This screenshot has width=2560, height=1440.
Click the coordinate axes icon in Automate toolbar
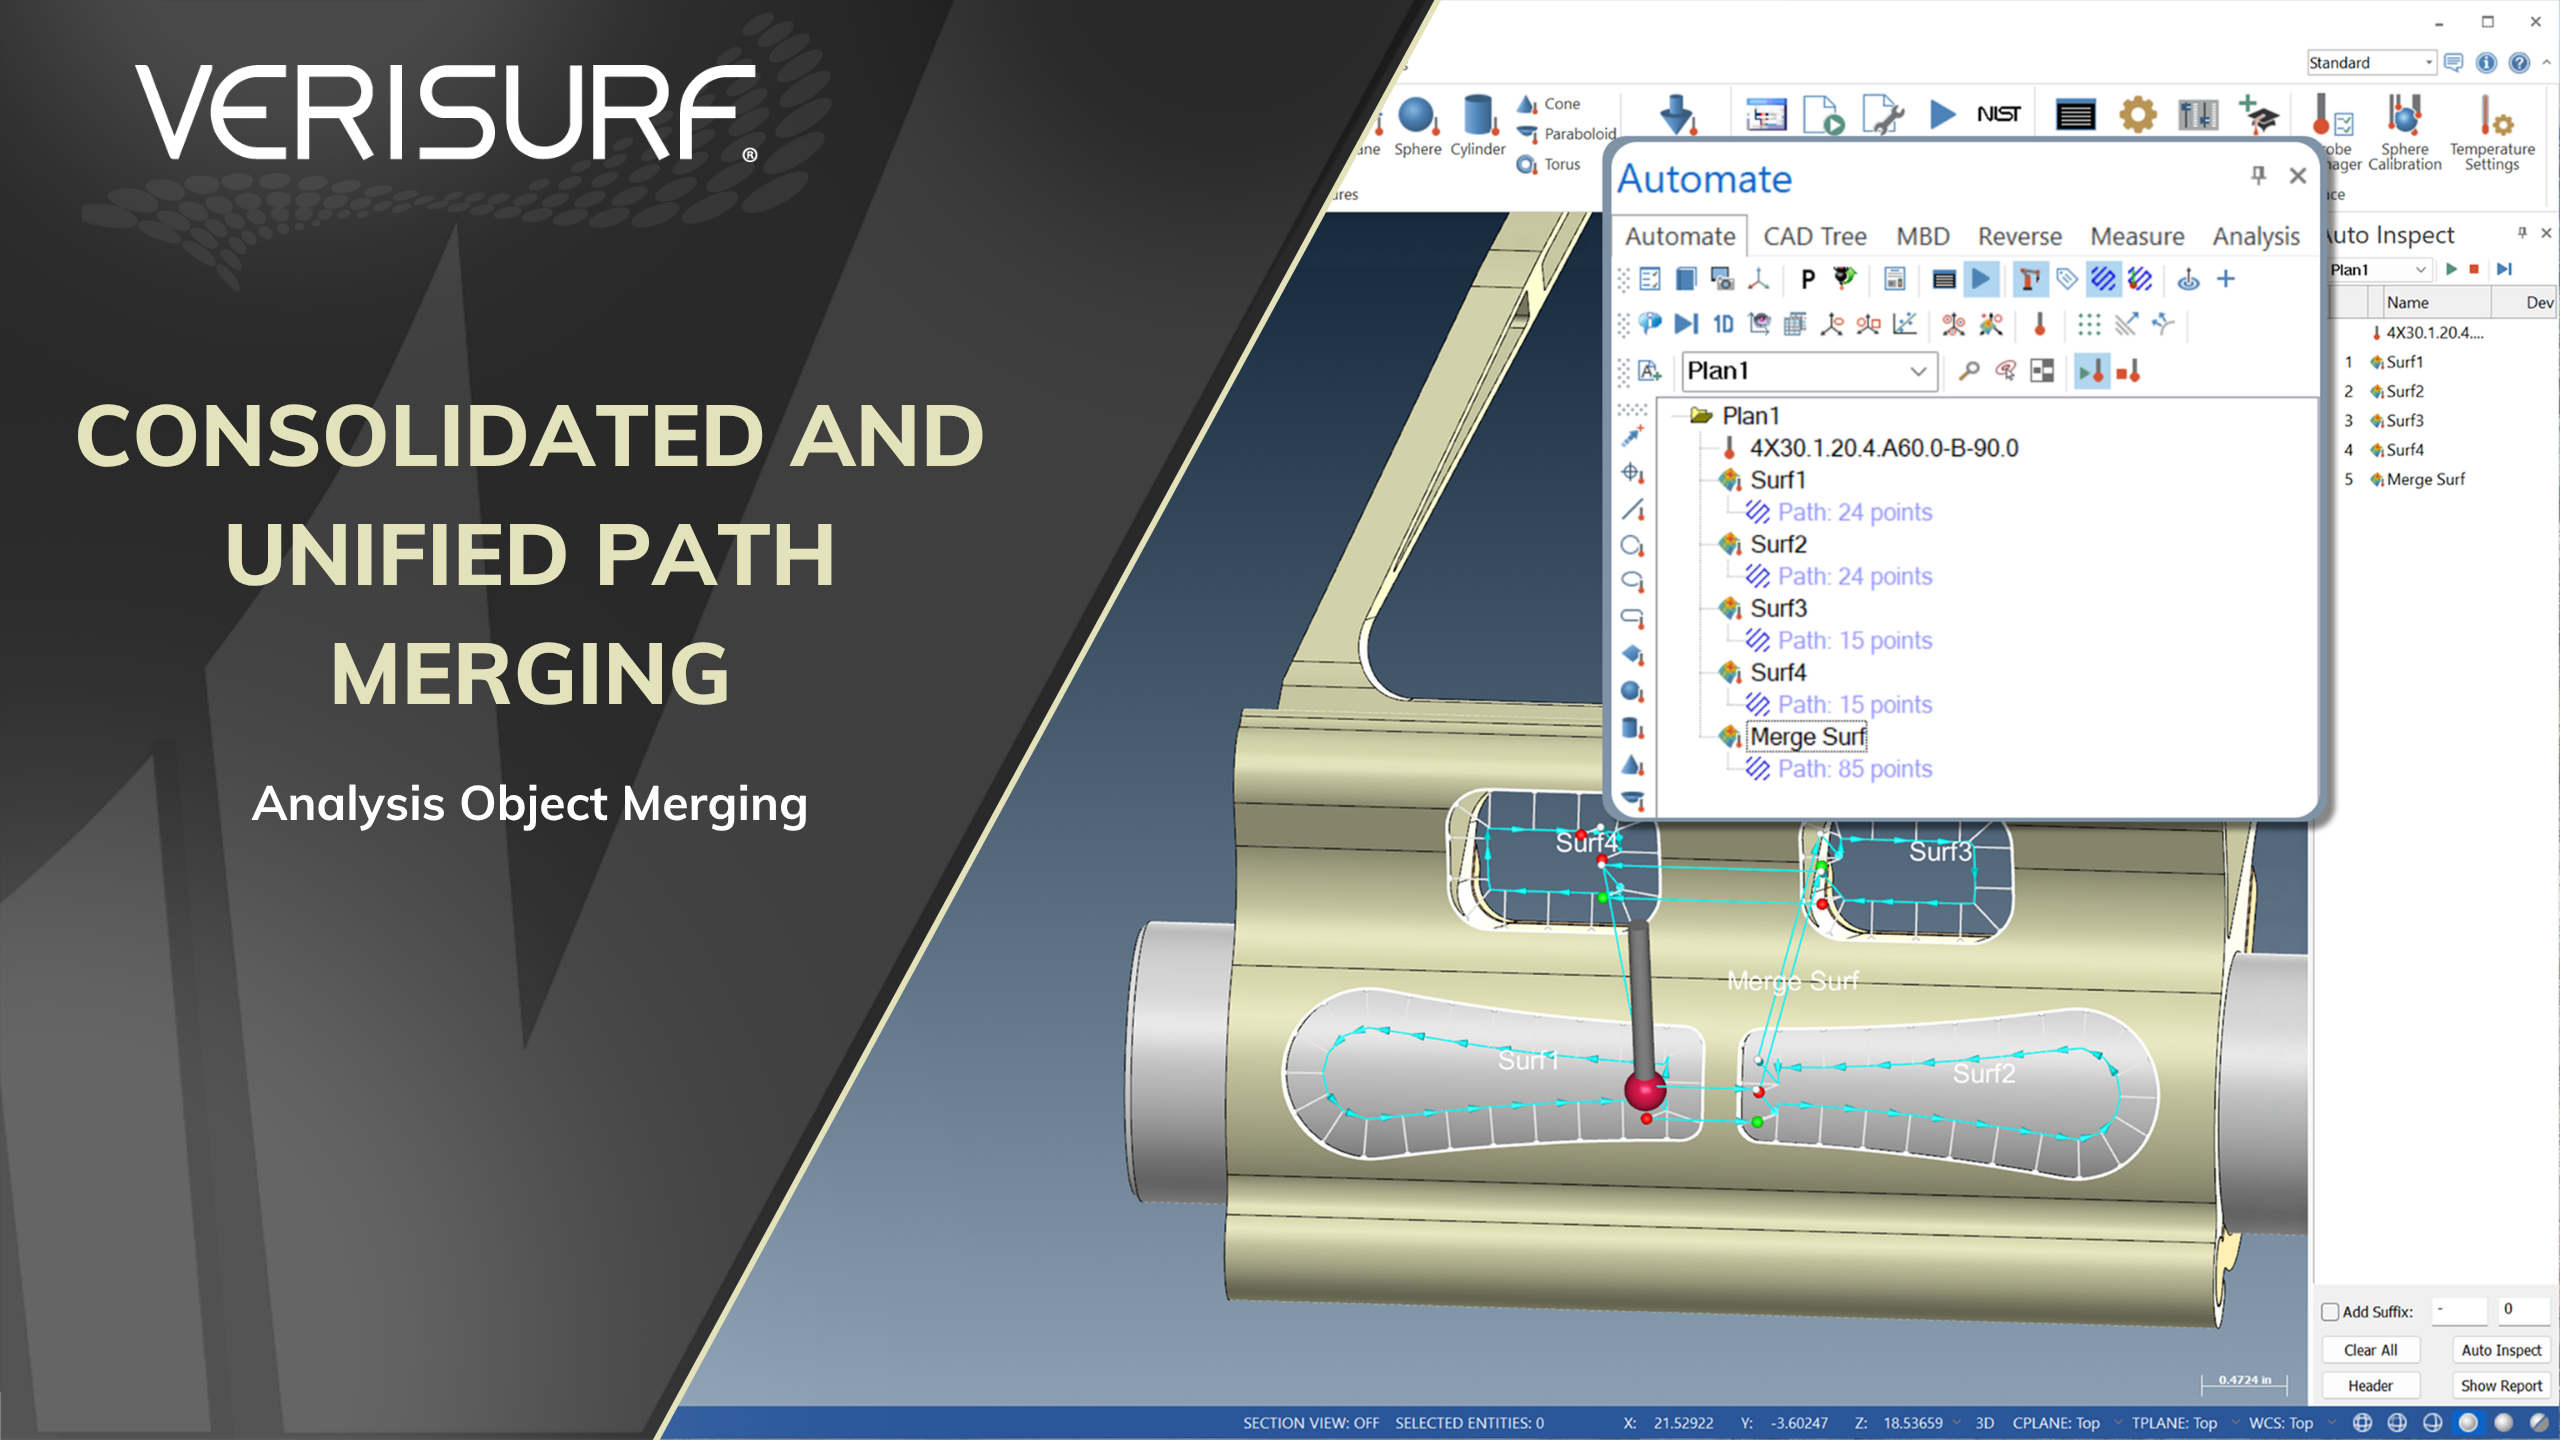(1758, 279)
